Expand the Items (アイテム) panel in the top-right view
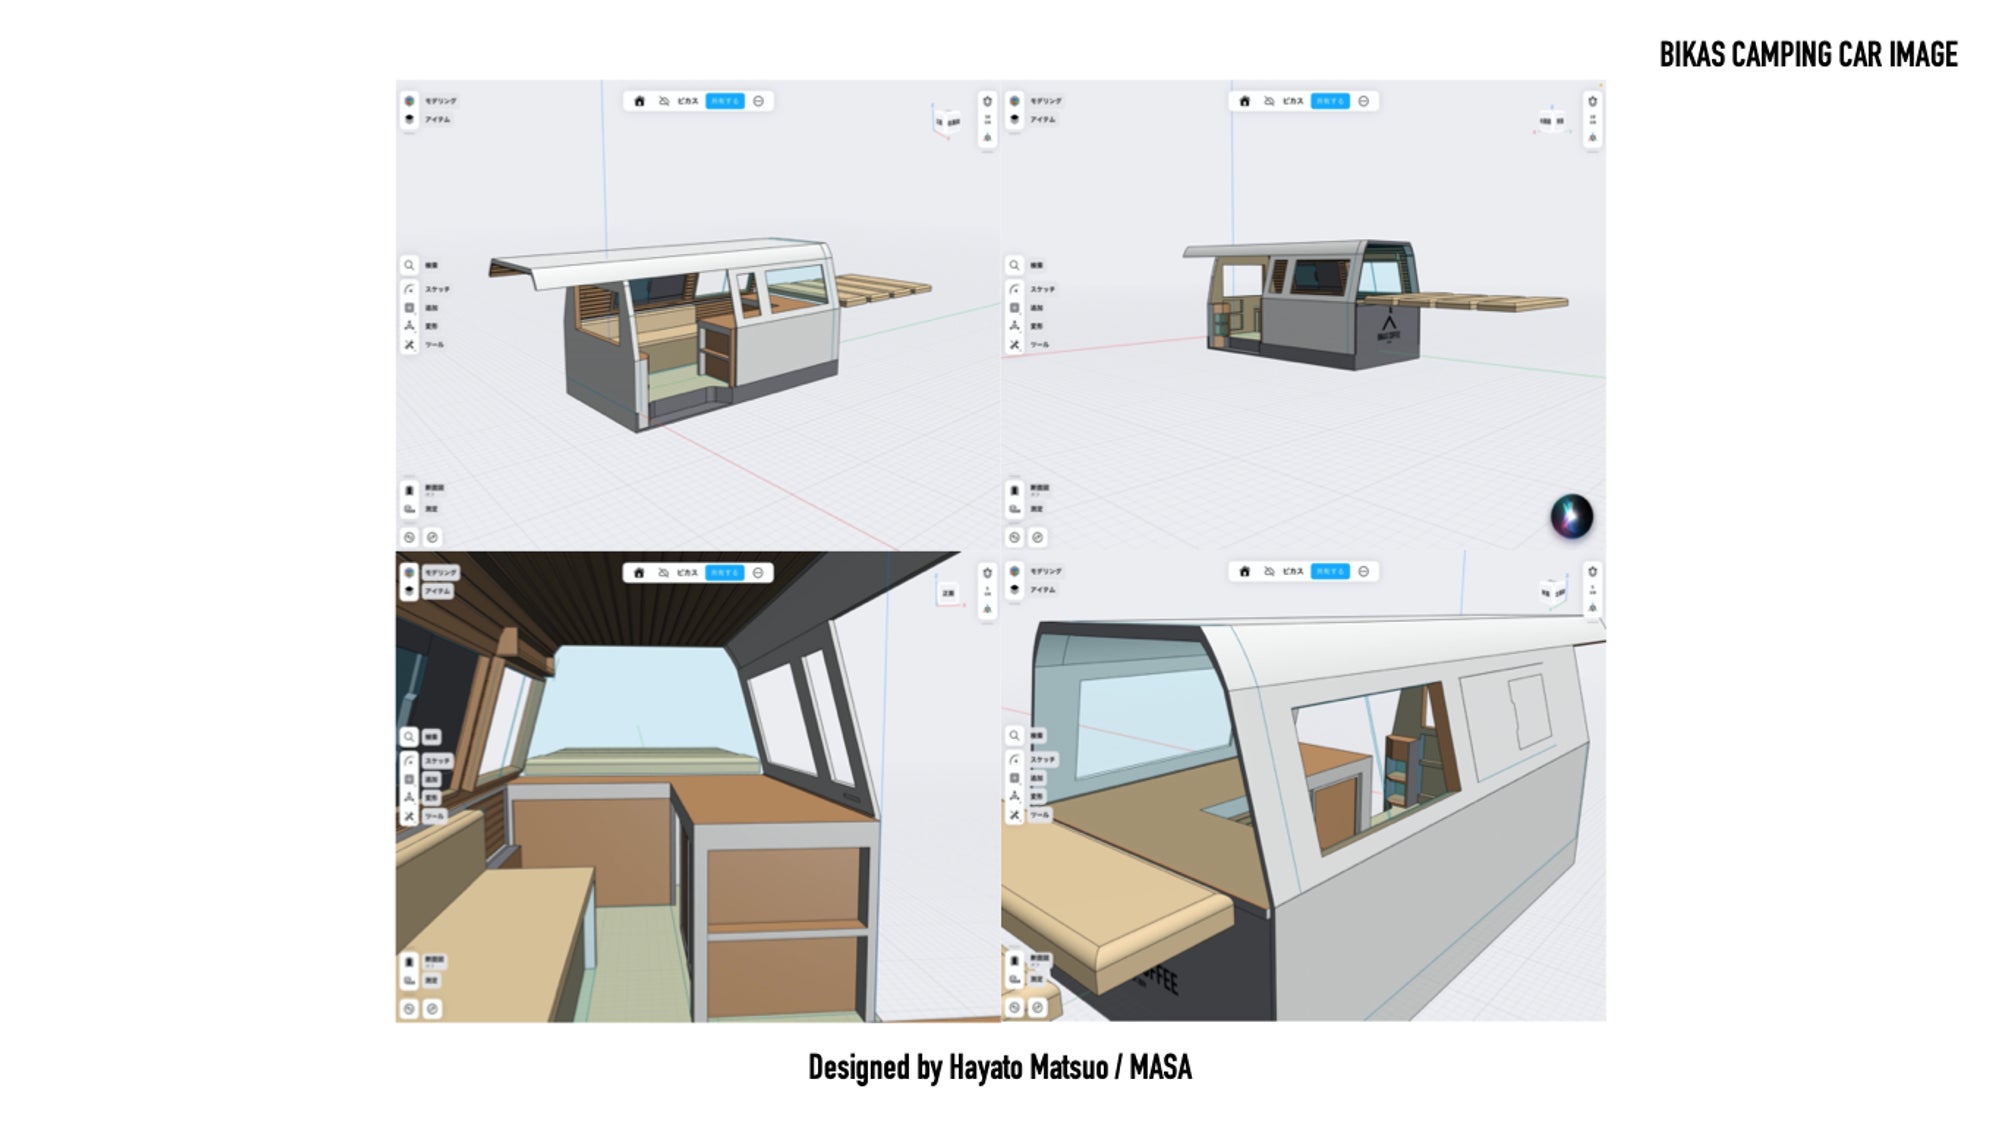Image resolution: width=2000 pixels, height=1125 pixels. coord(1015,119)
